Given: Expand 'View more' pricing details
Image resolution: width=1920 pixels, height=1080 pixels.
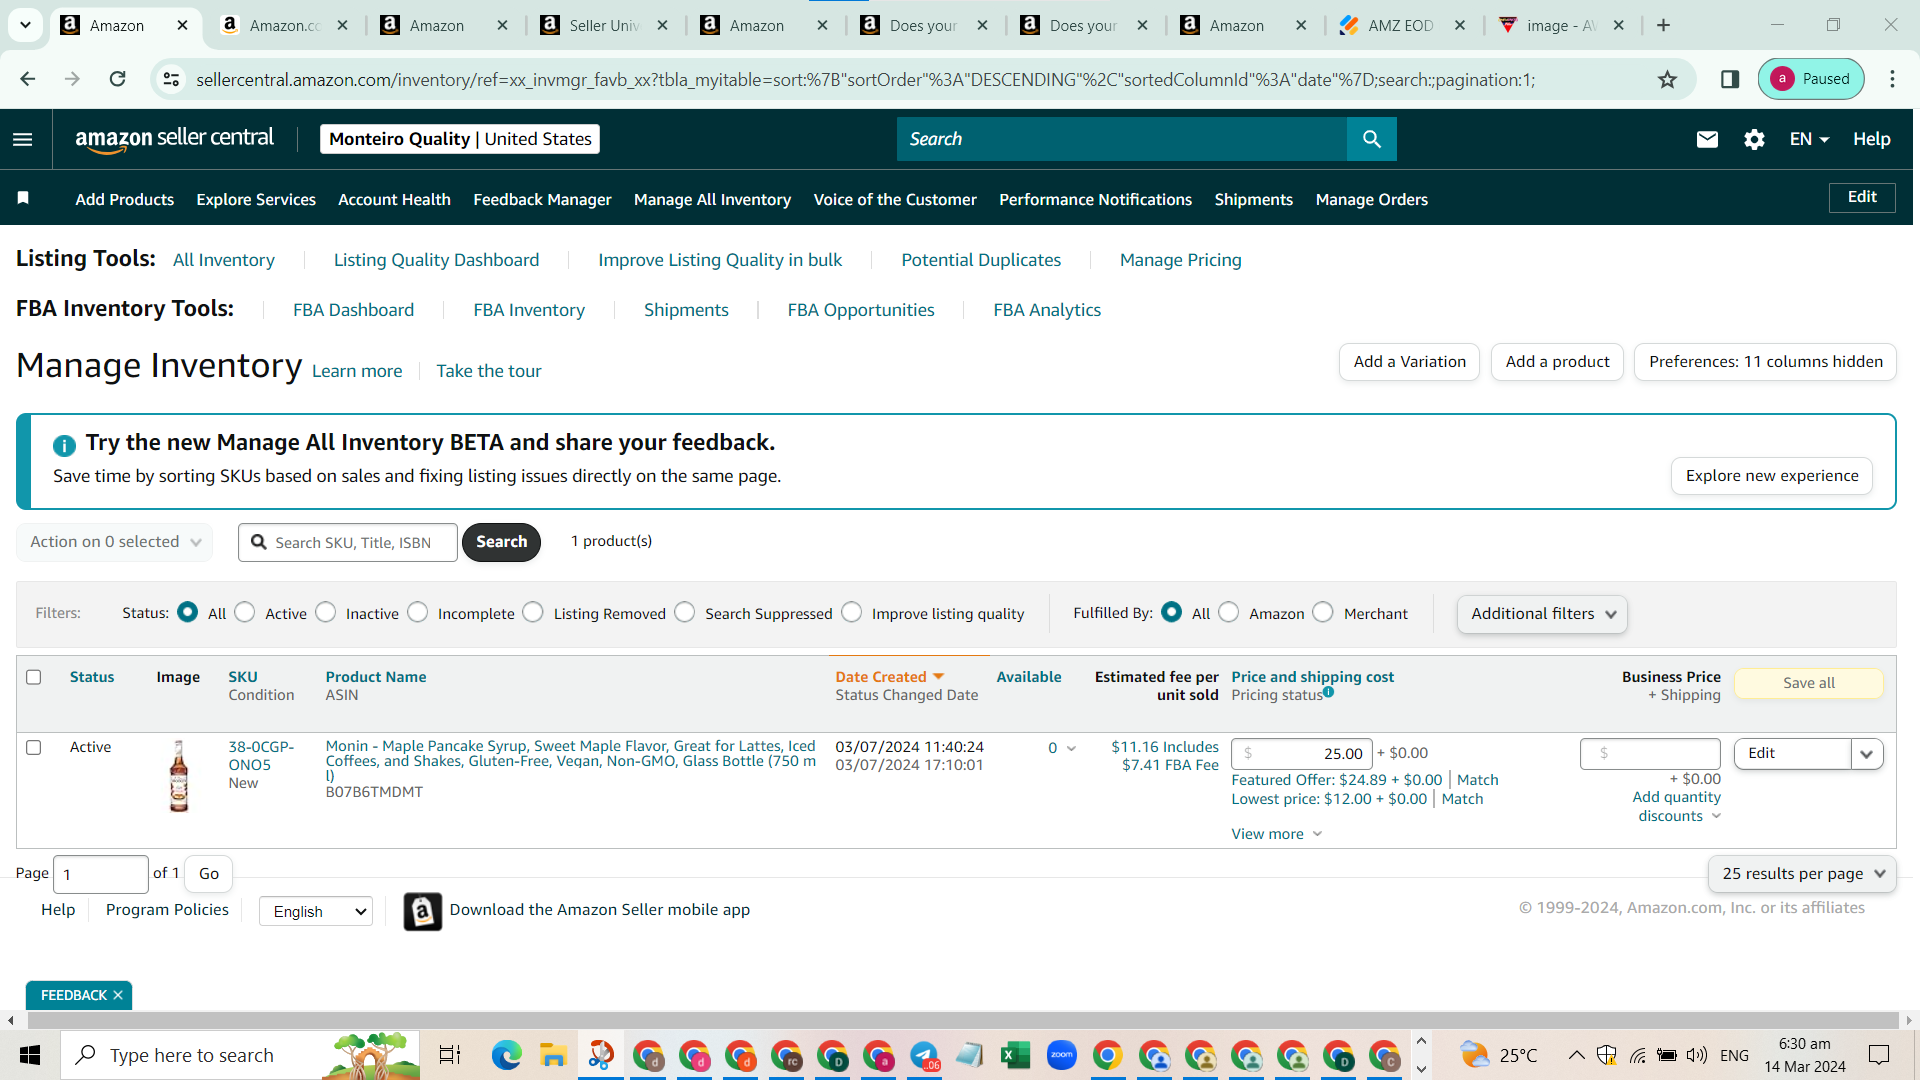Looking at the screenshot, I should pos(1277,834).
